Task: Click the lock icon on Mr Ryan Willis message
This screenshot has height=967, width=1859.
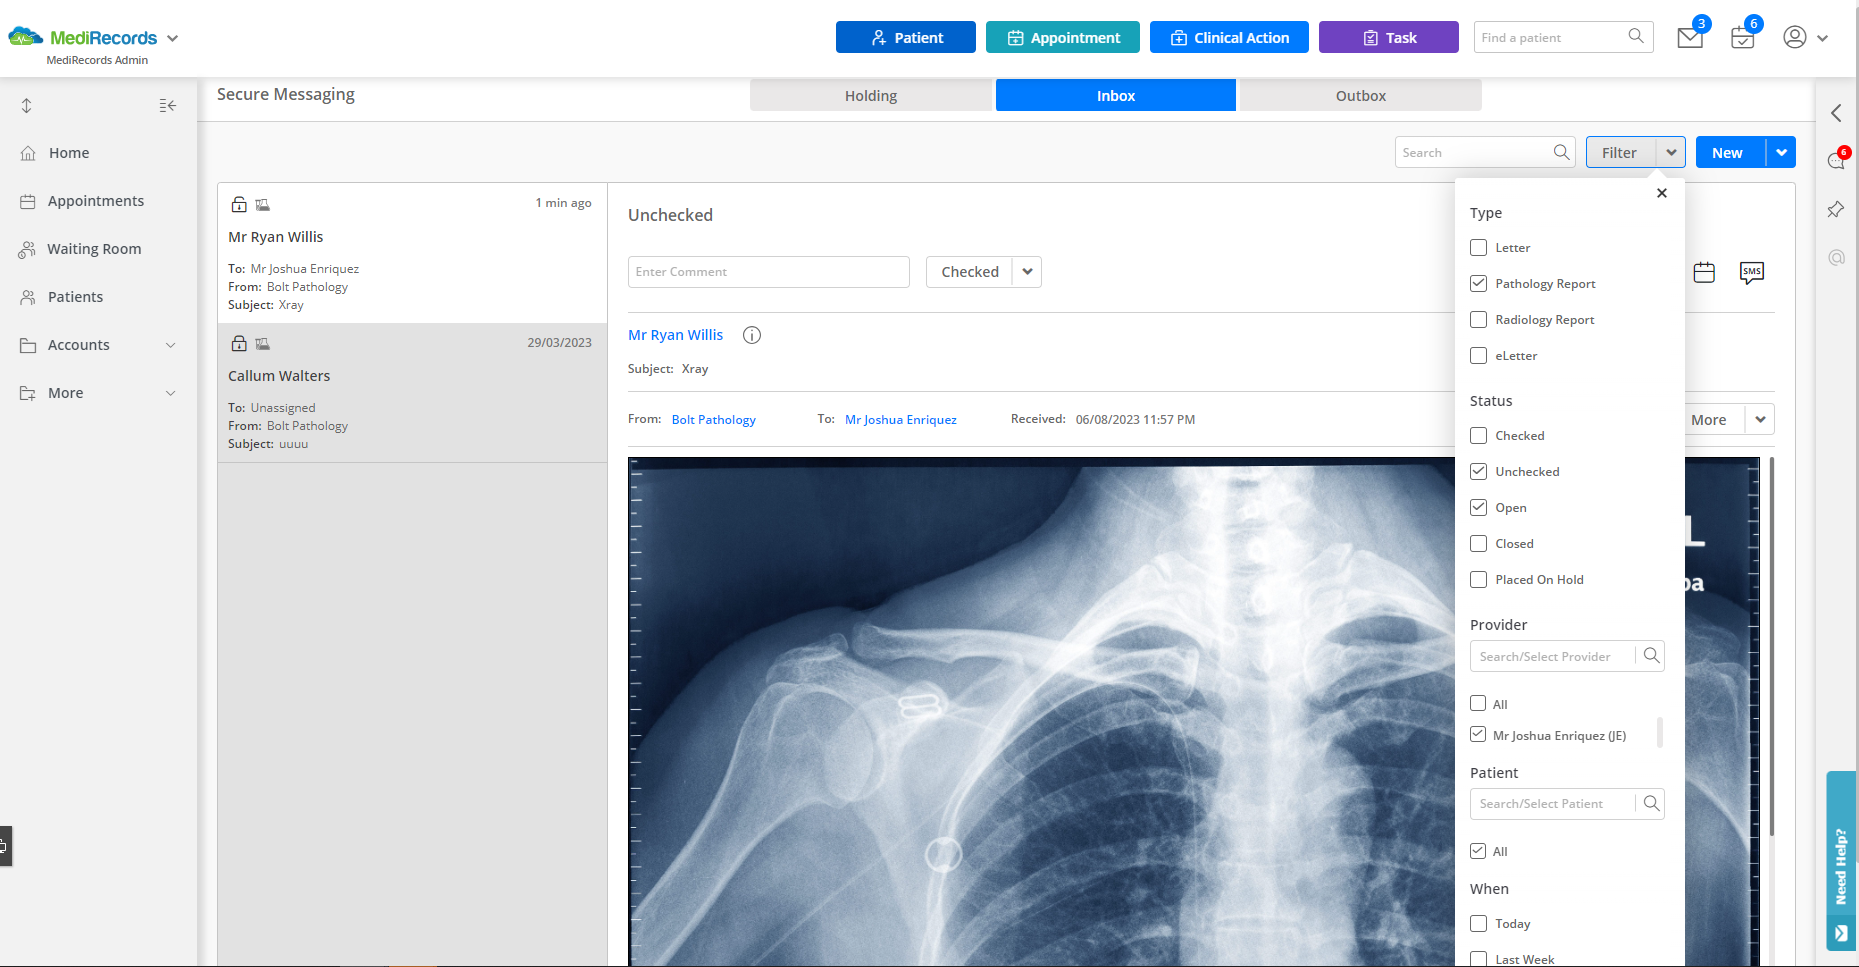Action: click(239, 204)
